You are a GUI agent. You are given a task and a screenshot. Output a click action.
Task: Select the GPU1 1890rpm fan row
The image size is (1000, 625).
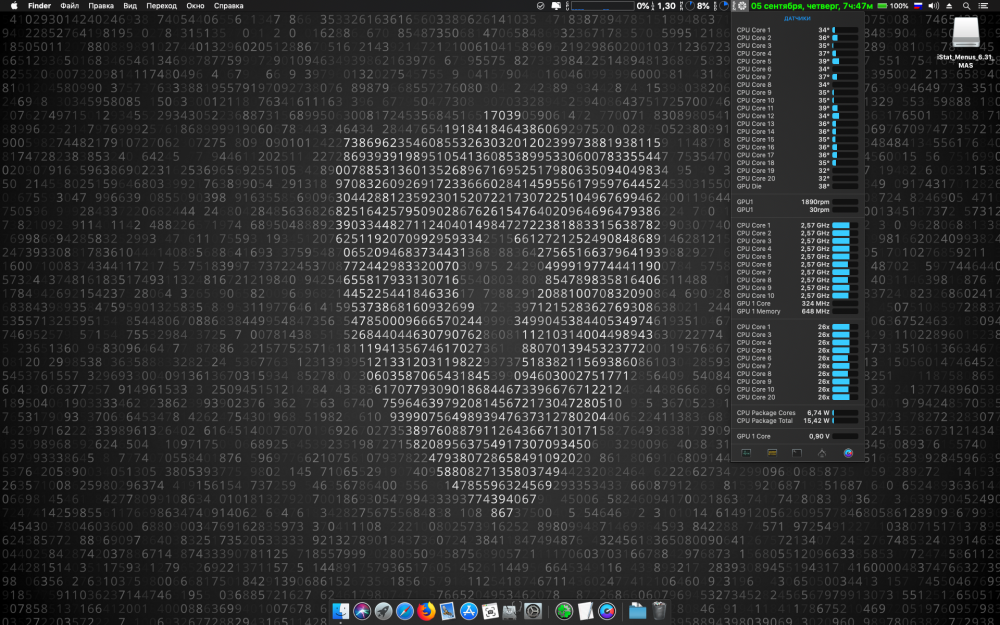[x=797, y=202]
